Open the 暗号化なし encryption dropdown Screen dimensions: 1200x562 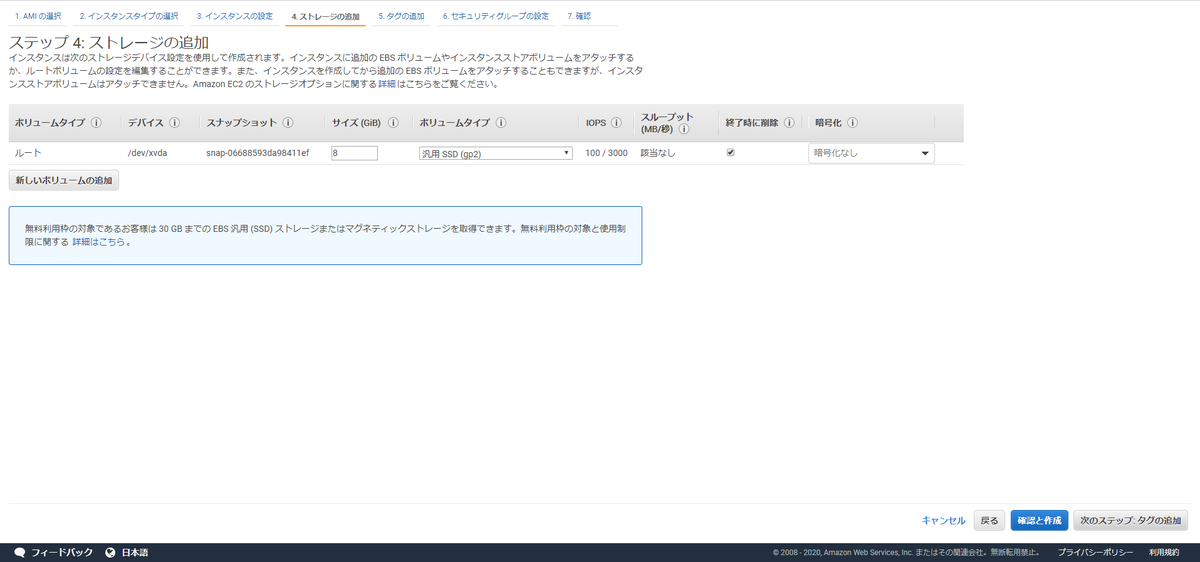871,153
